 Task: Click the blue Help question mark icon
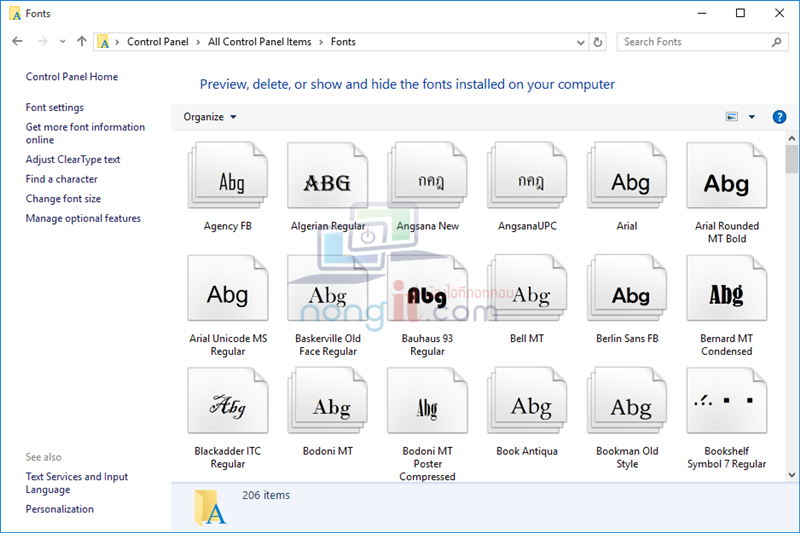(779, 117)
